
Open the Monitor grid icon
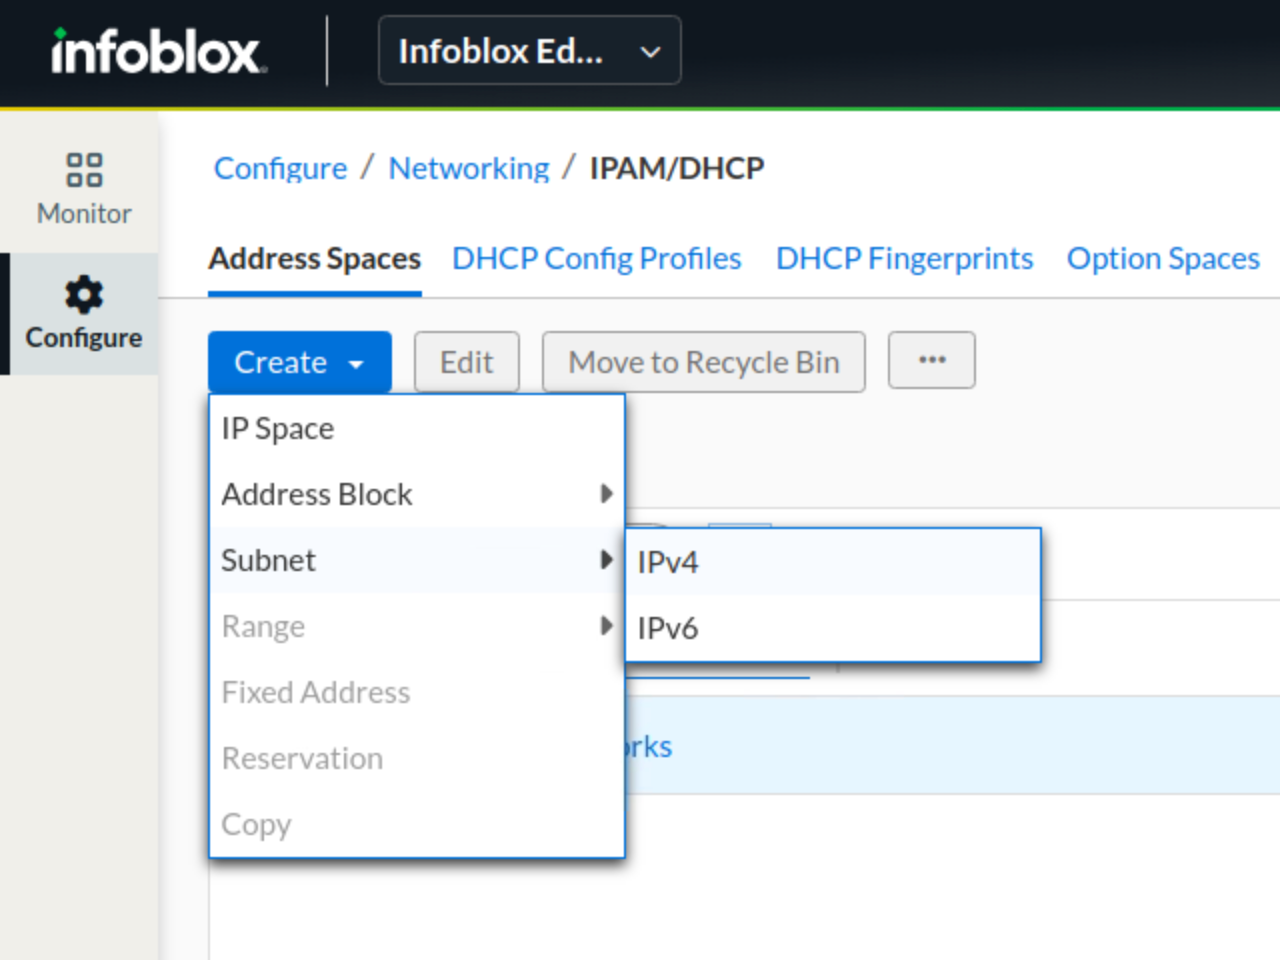(x=84, y=170)
